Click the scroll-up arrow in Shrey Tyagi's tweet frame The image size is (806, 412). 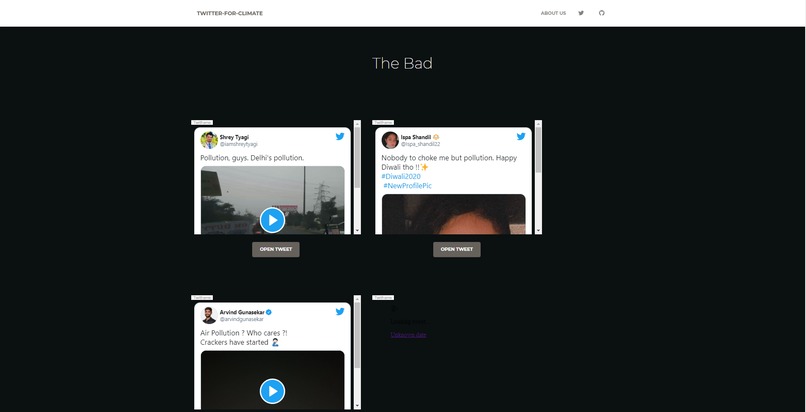click(357, 123)
